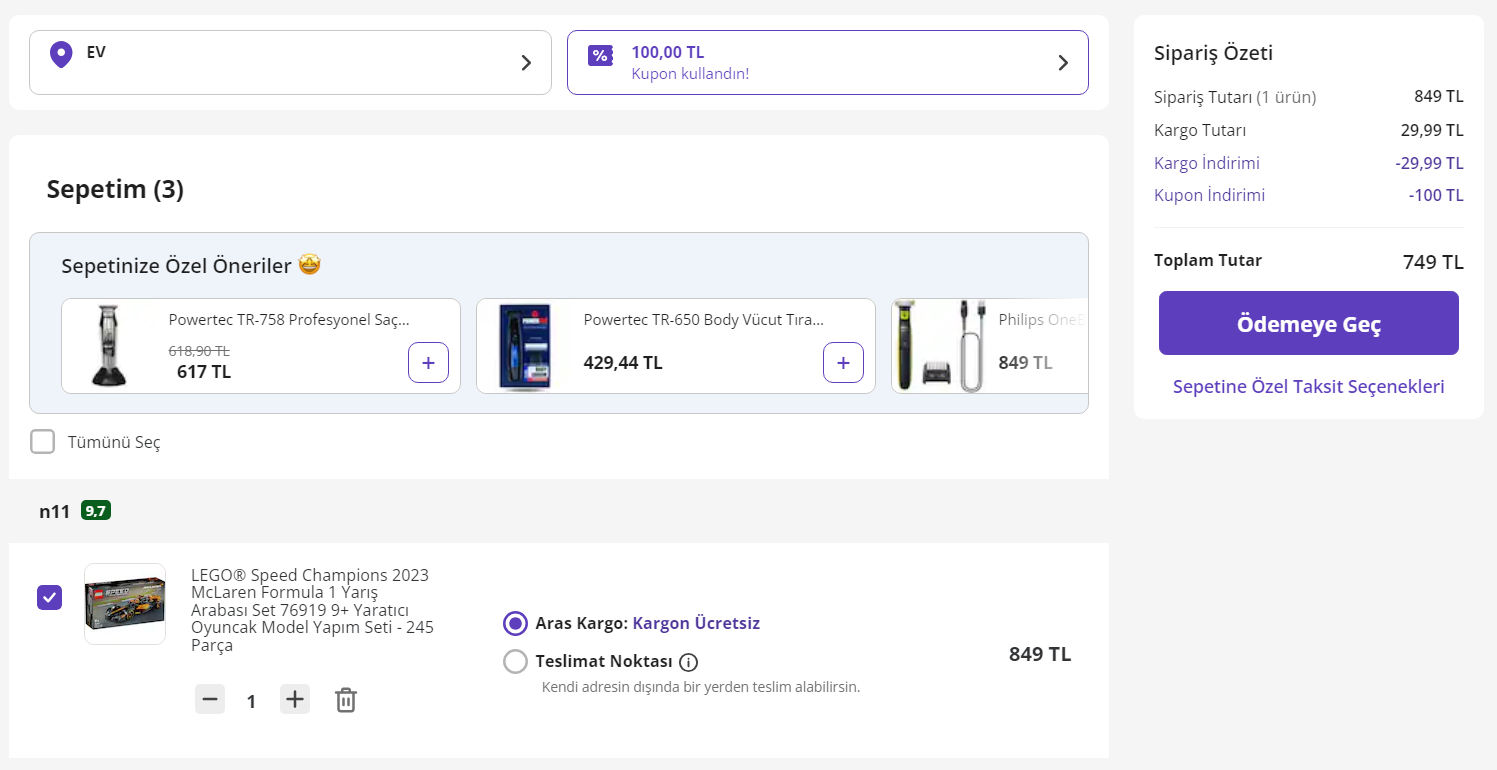Viewport: 1497px width, 770px height.
Task: Click the LEGO Speed Champions product title
Action: (x=312, y=610)
